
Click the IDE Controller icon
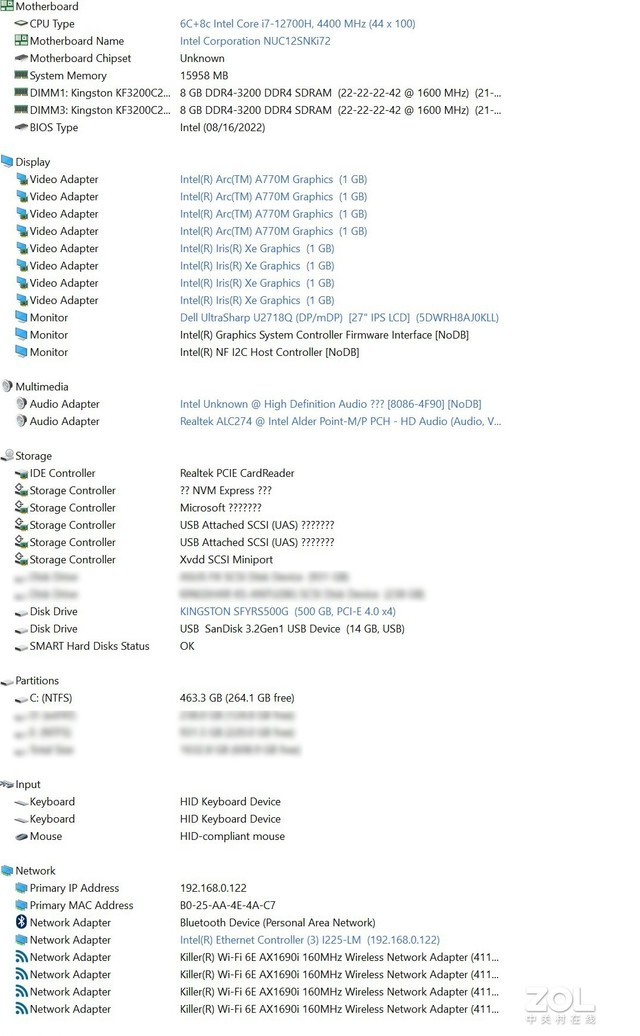[21, 473]
